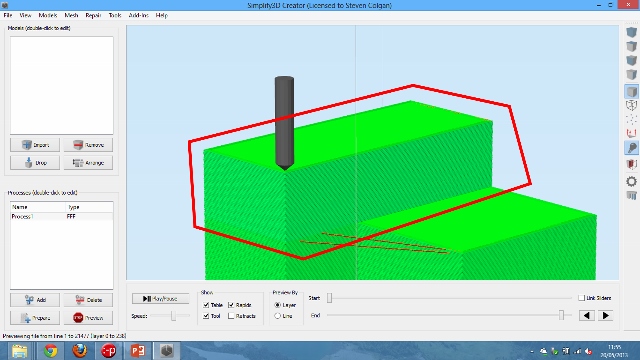Launch Google Chrome from taskbar

click(x=51, y=351)
